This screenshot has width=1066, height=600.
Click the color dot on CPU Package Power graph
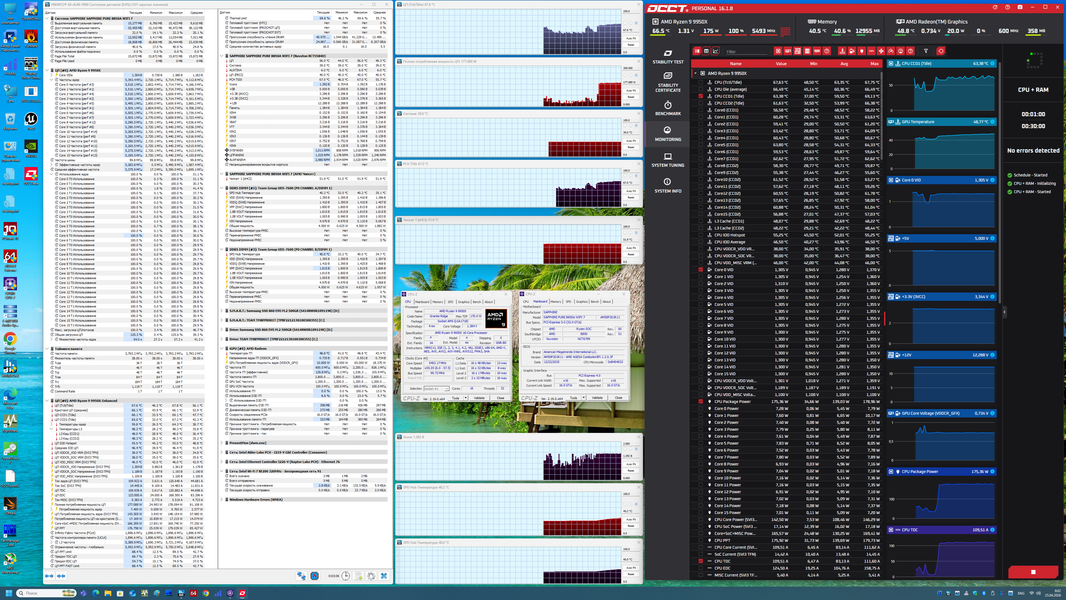992,472
